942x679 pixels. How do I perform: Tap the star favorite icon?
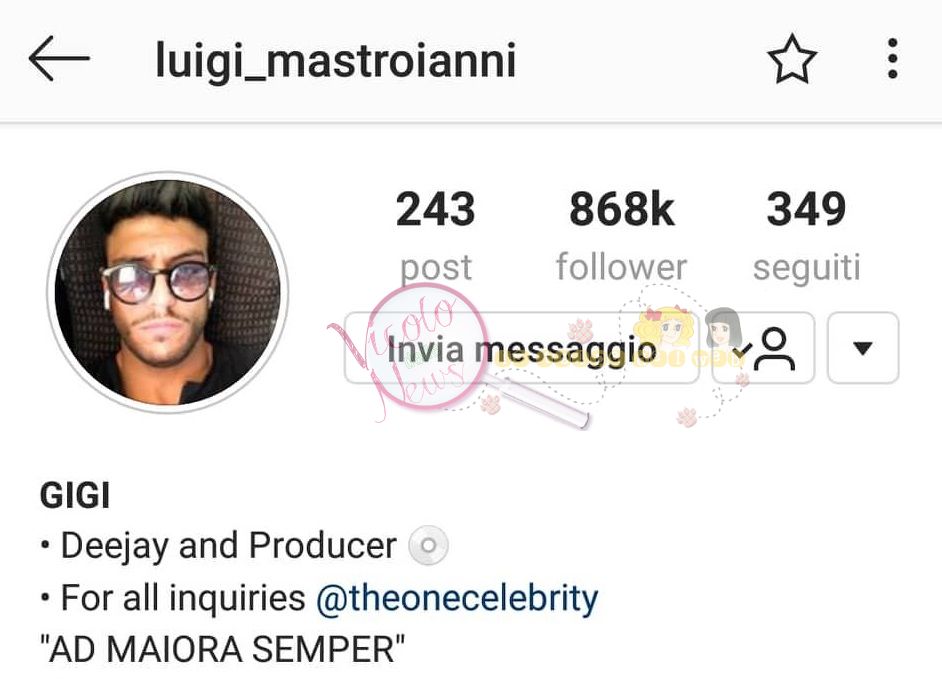(792, 59)
